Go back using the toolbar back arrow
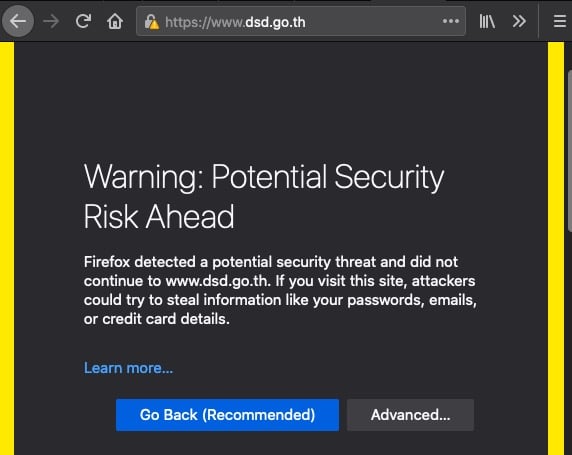The width and height of the screenshot is (572, 455). [18, 22]
